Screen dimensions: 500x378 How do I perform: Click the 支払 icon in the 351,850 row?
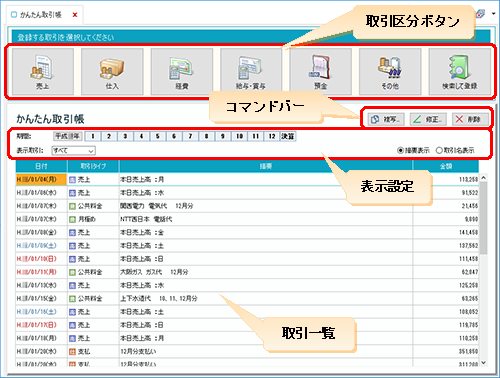(x=72, y=352)
